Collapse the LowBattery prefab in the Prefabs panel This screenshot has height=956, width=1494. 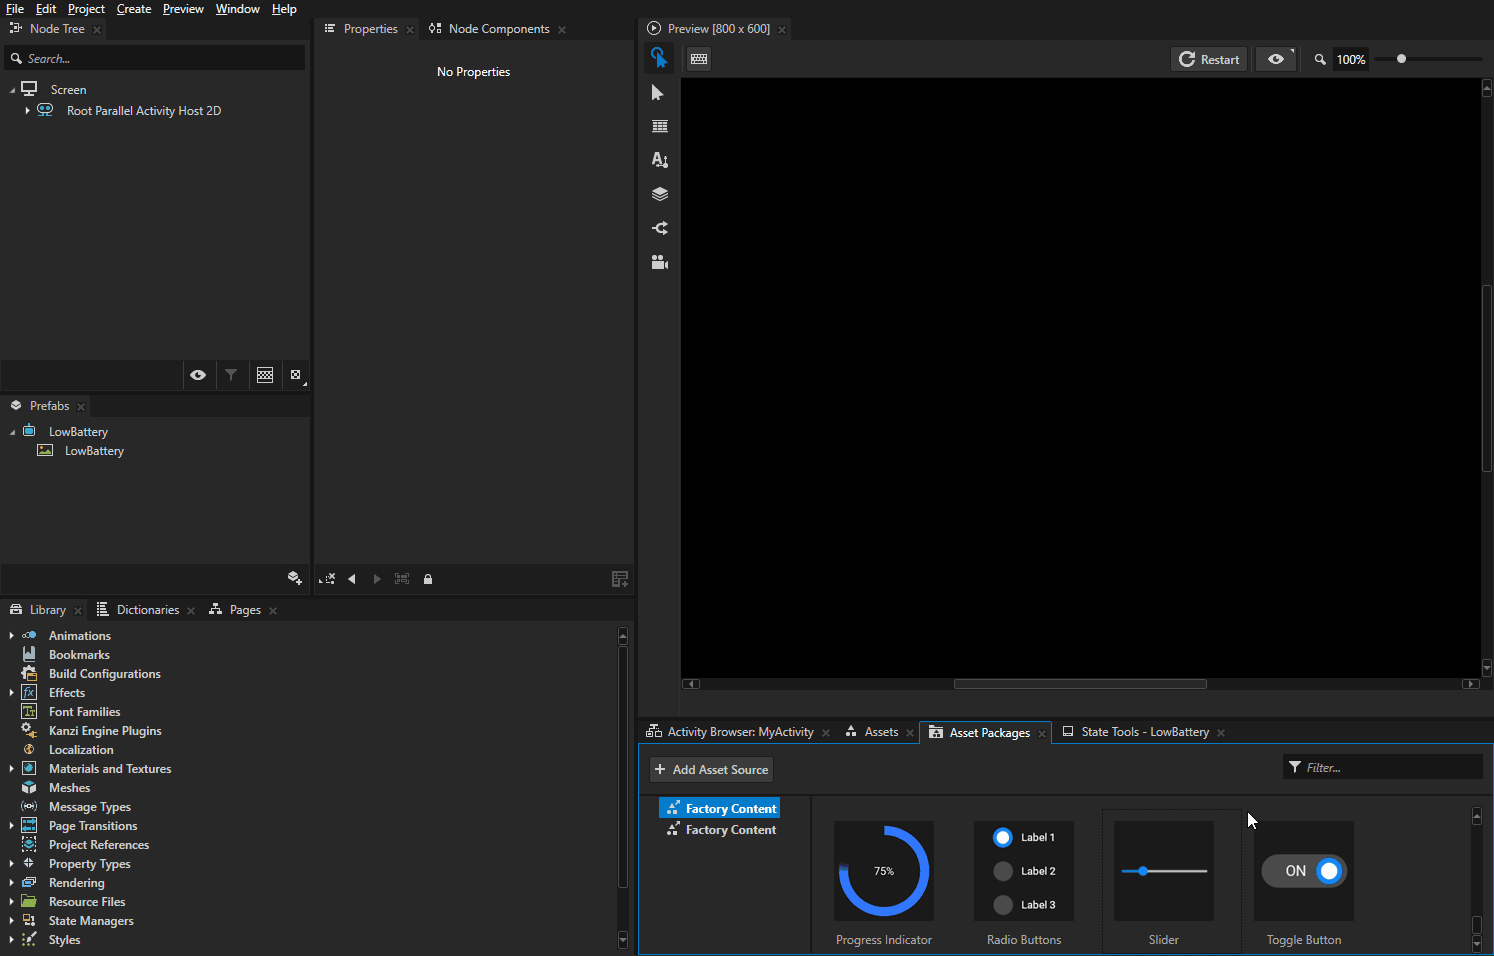(x=11, y=431)
